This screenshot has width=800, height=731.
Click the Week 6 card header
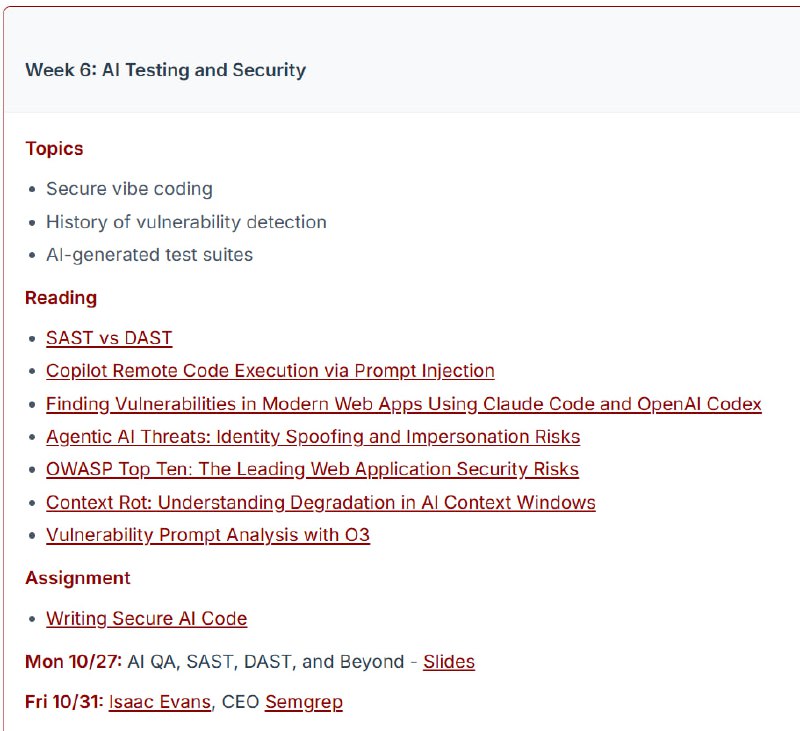point(166,70)
